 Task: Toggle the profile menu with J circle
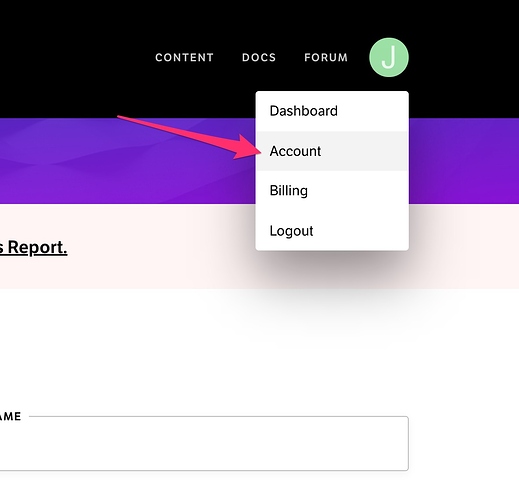coord(389,57)
